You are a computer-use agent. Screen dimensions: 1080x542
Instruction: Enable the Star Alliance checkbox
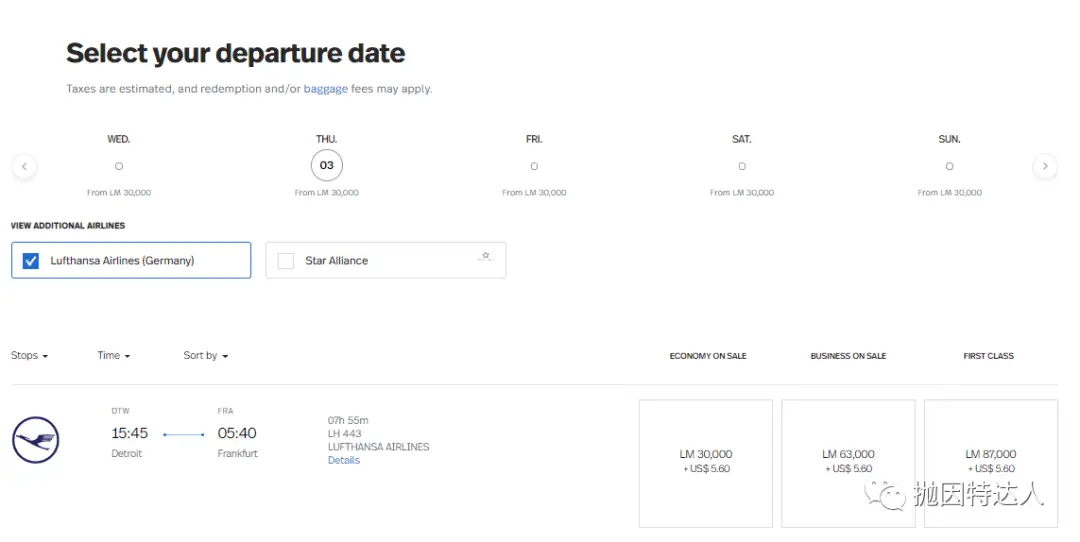coord(286,261)
